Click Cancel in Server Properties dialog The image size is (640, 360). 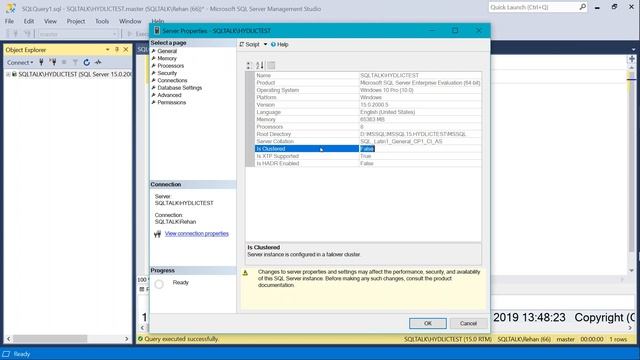[x=468, y=323]
